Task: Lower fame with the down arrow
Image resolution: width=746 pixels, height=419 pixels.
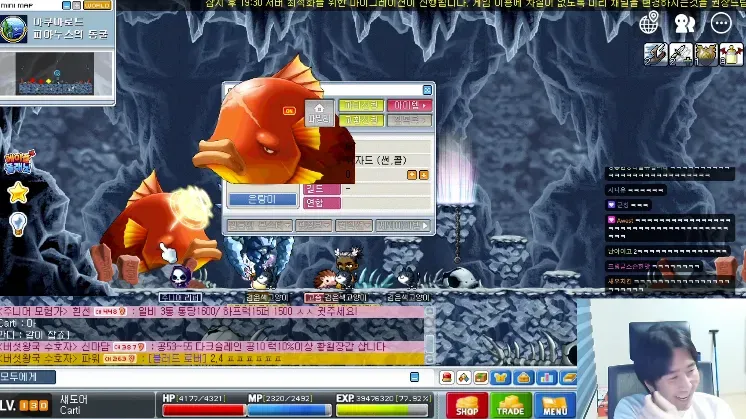Action: point(423,175)
